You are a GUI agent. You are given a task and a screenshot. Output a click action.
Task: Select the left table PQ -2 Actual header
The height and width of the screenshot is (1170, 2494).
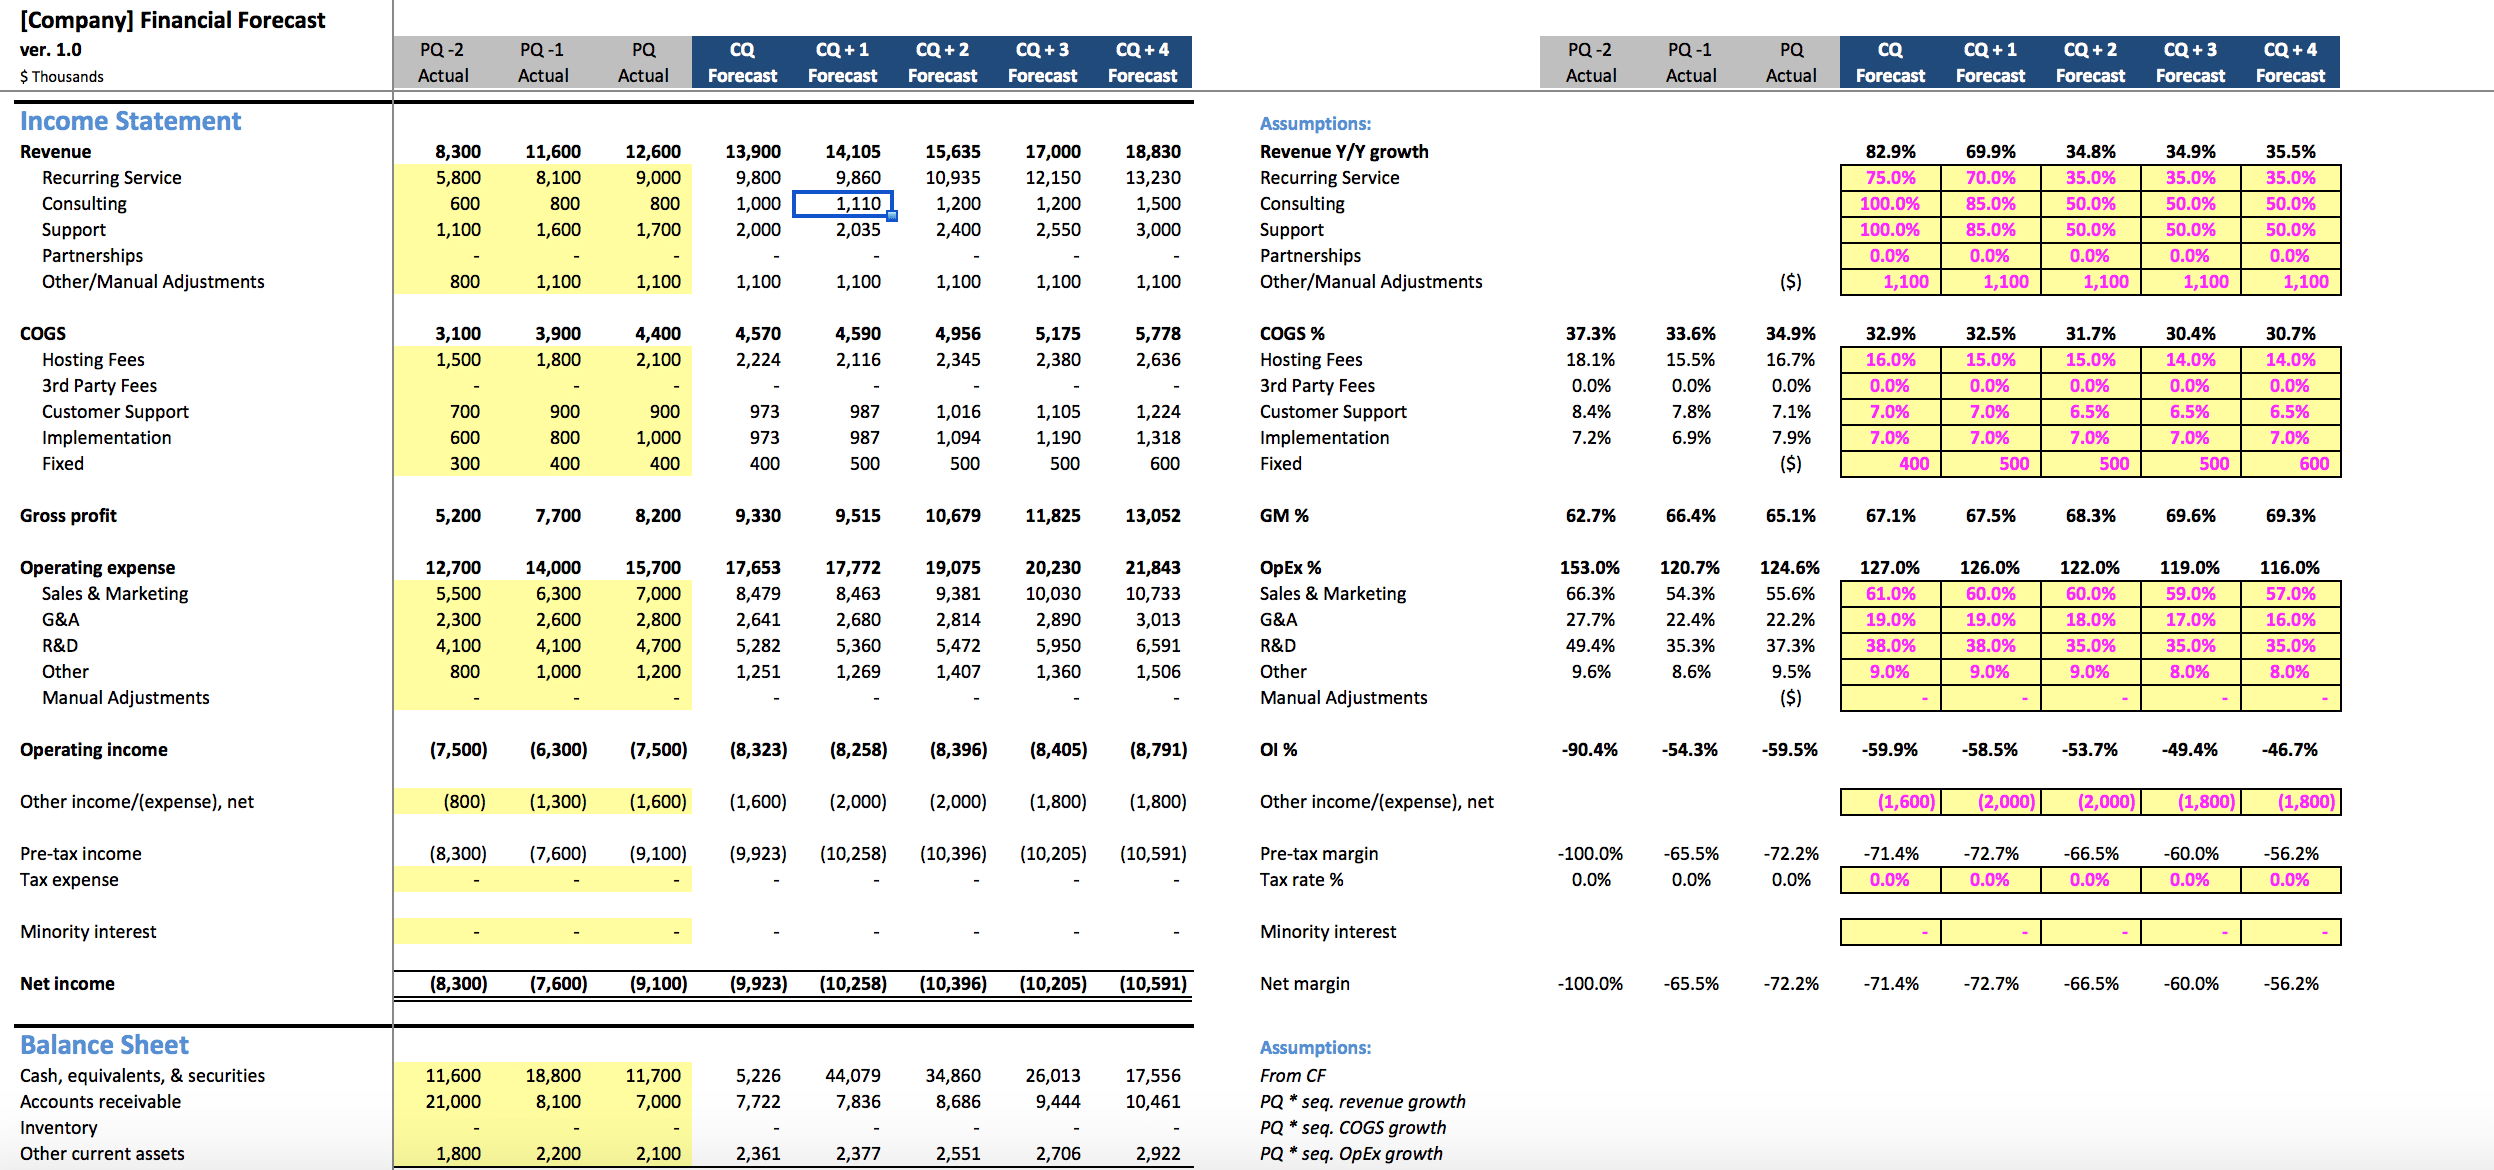tap(442, 62)
